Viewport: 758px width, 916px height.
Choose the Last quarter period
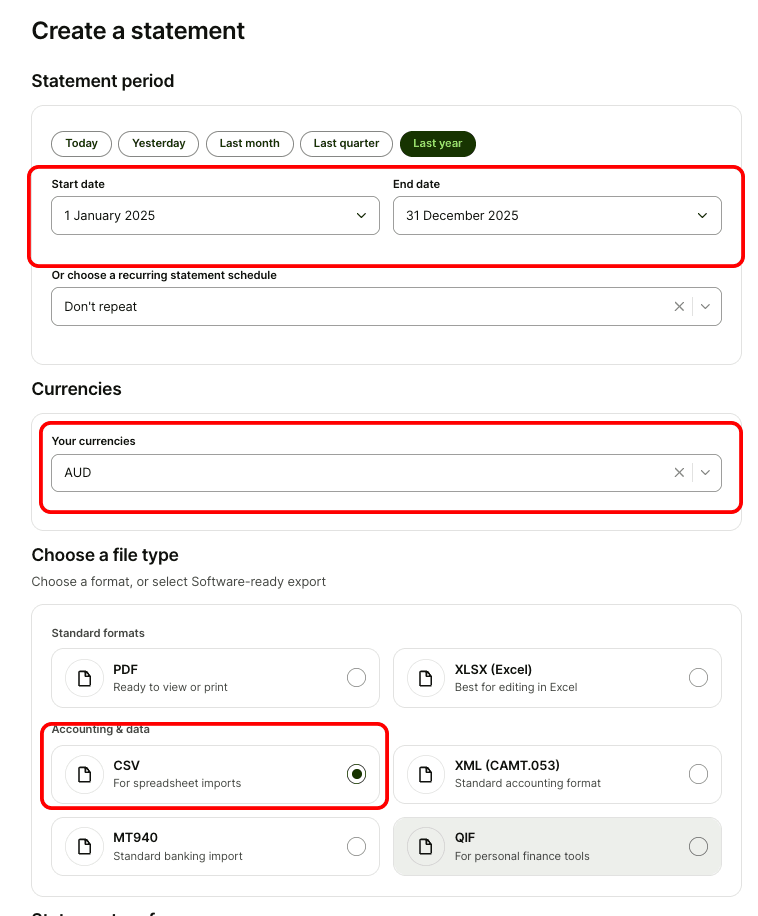(346, 144)
